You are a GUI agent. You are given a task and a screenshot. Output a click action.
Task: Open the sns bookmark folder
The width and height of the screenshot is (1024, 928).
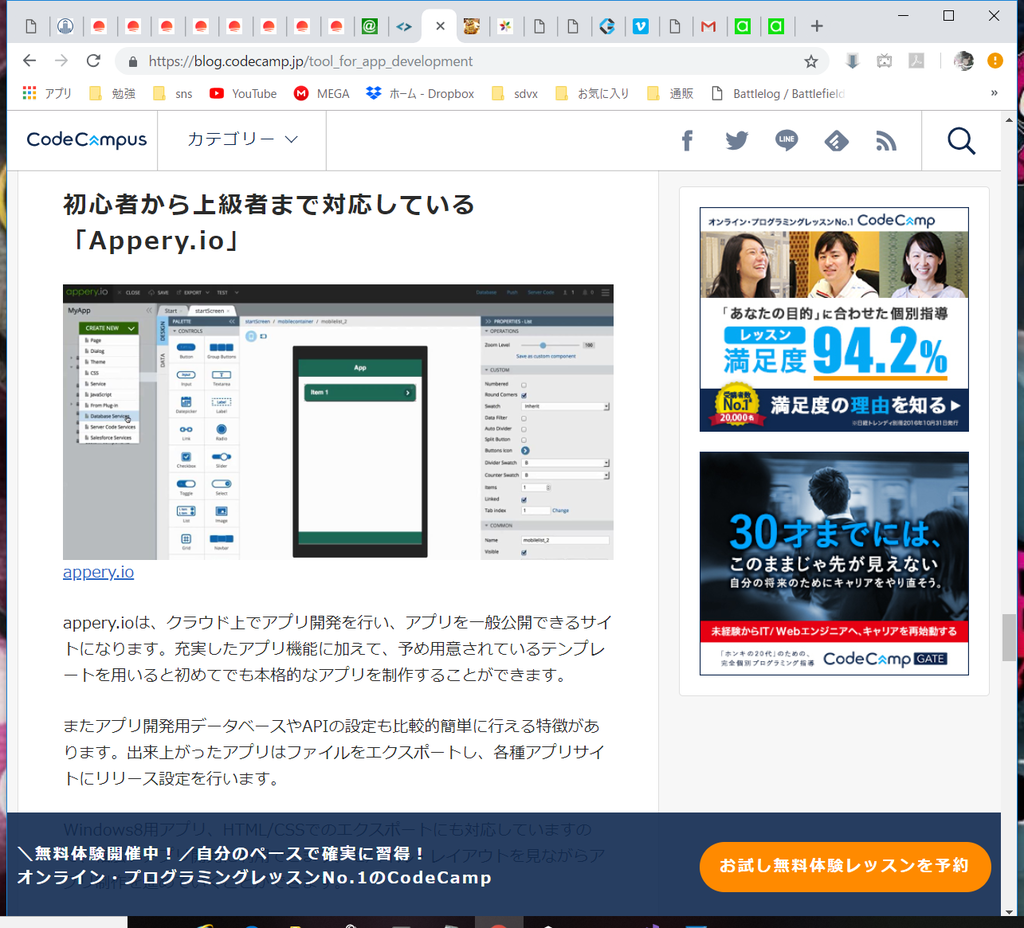pyautogui.click(x=172, y=93)
